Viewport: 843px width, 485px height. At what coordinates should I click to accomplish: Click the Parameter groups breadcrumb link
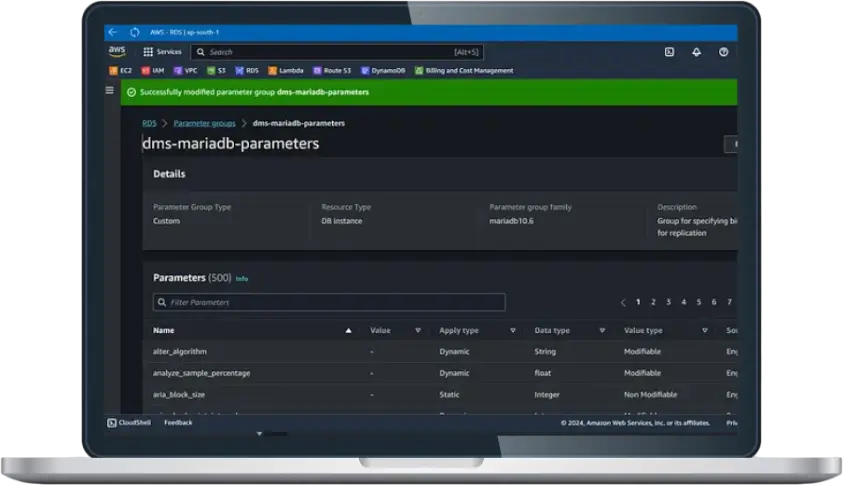pos(204,123)
